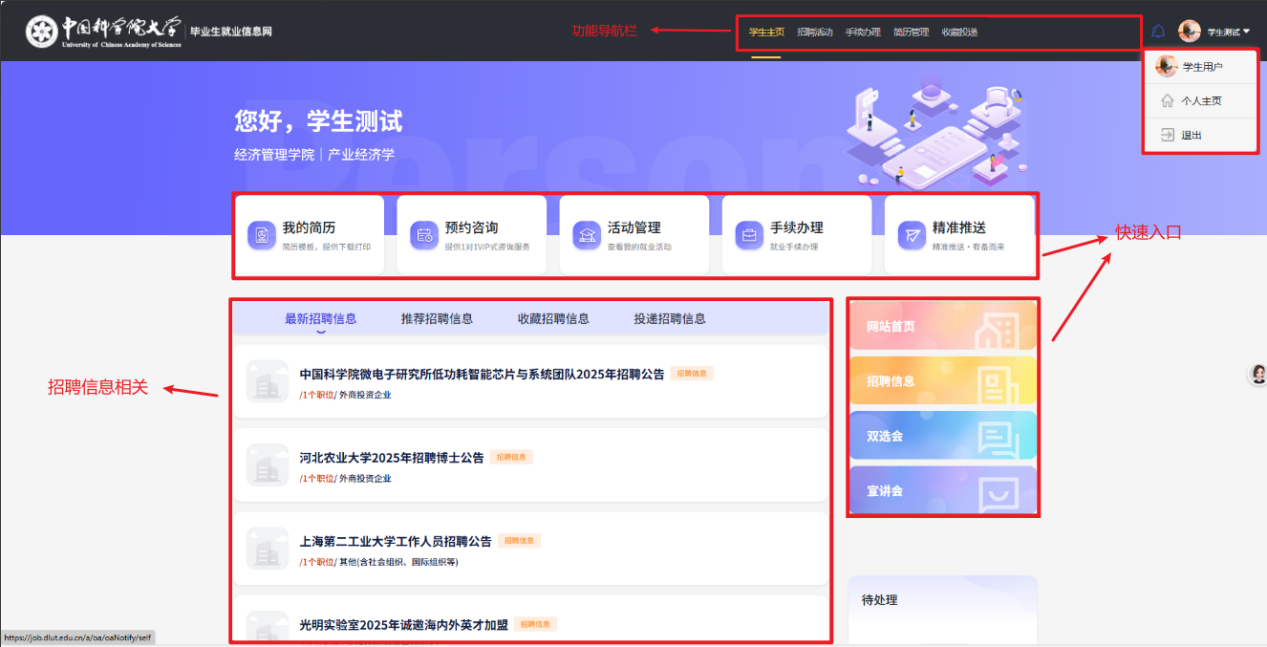1267x647 pixels.
Task: Click the 活动管理 activity icon
Action: coord(586,235)
